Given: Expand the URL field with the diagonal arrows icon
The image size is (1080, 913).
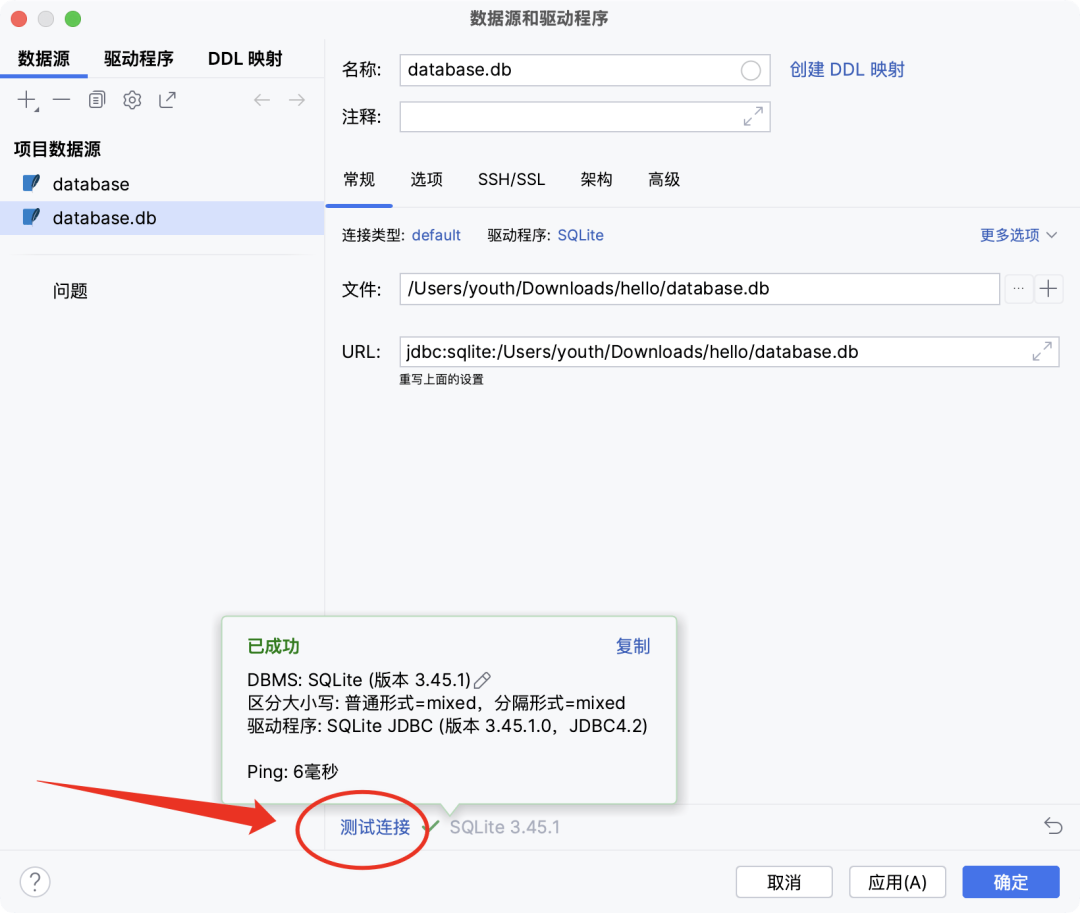Looking at the screenshot, I should point(1041,351).
